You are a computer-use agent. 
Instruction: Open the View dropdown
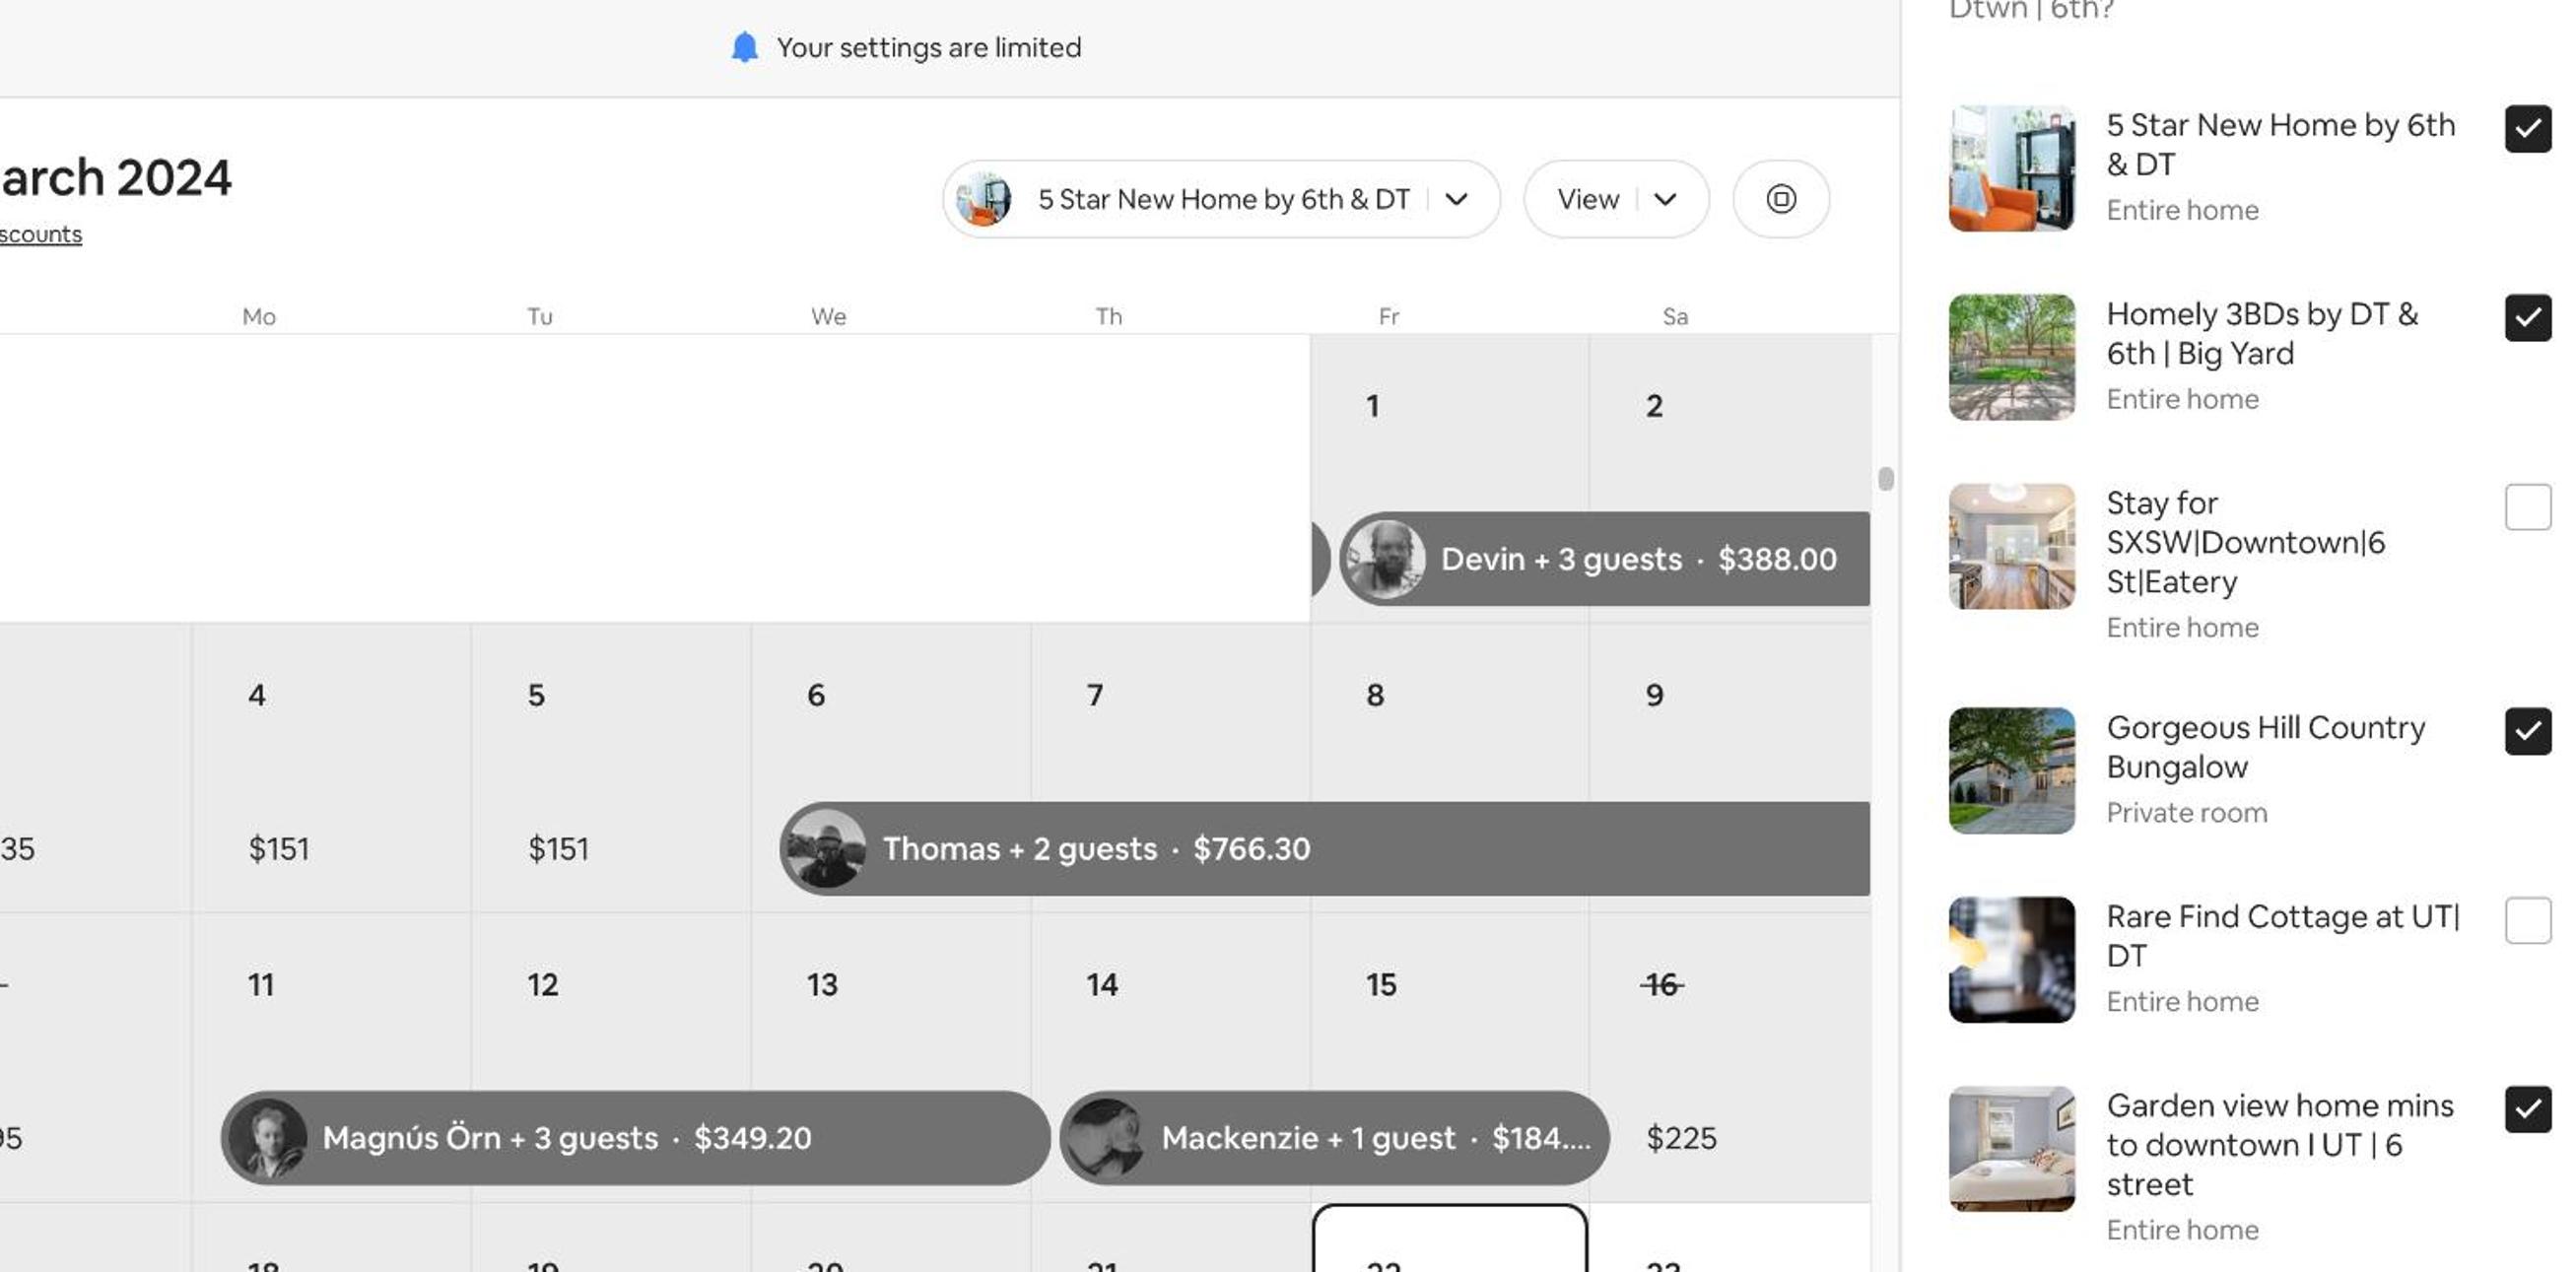click(1616, 199)
